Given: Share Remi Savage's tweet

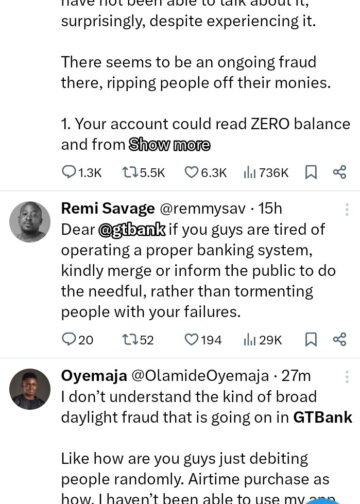Looking at the screenshot, I should [x=340, y=339].
